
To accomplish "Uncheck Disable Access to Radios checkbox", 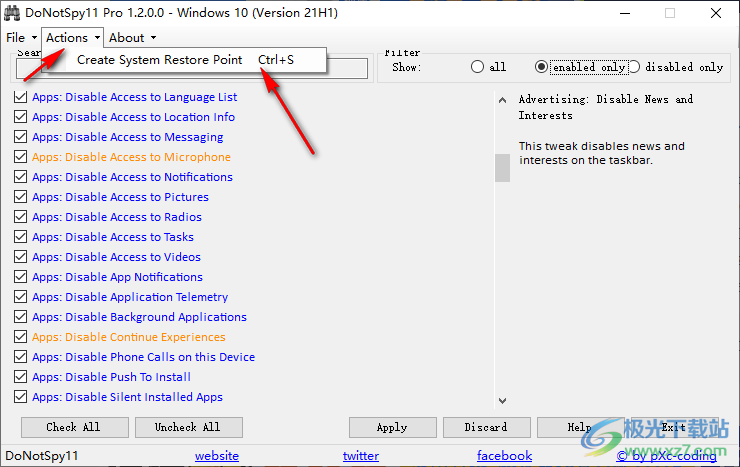I will pyautogui.click(x=20, y=217).
